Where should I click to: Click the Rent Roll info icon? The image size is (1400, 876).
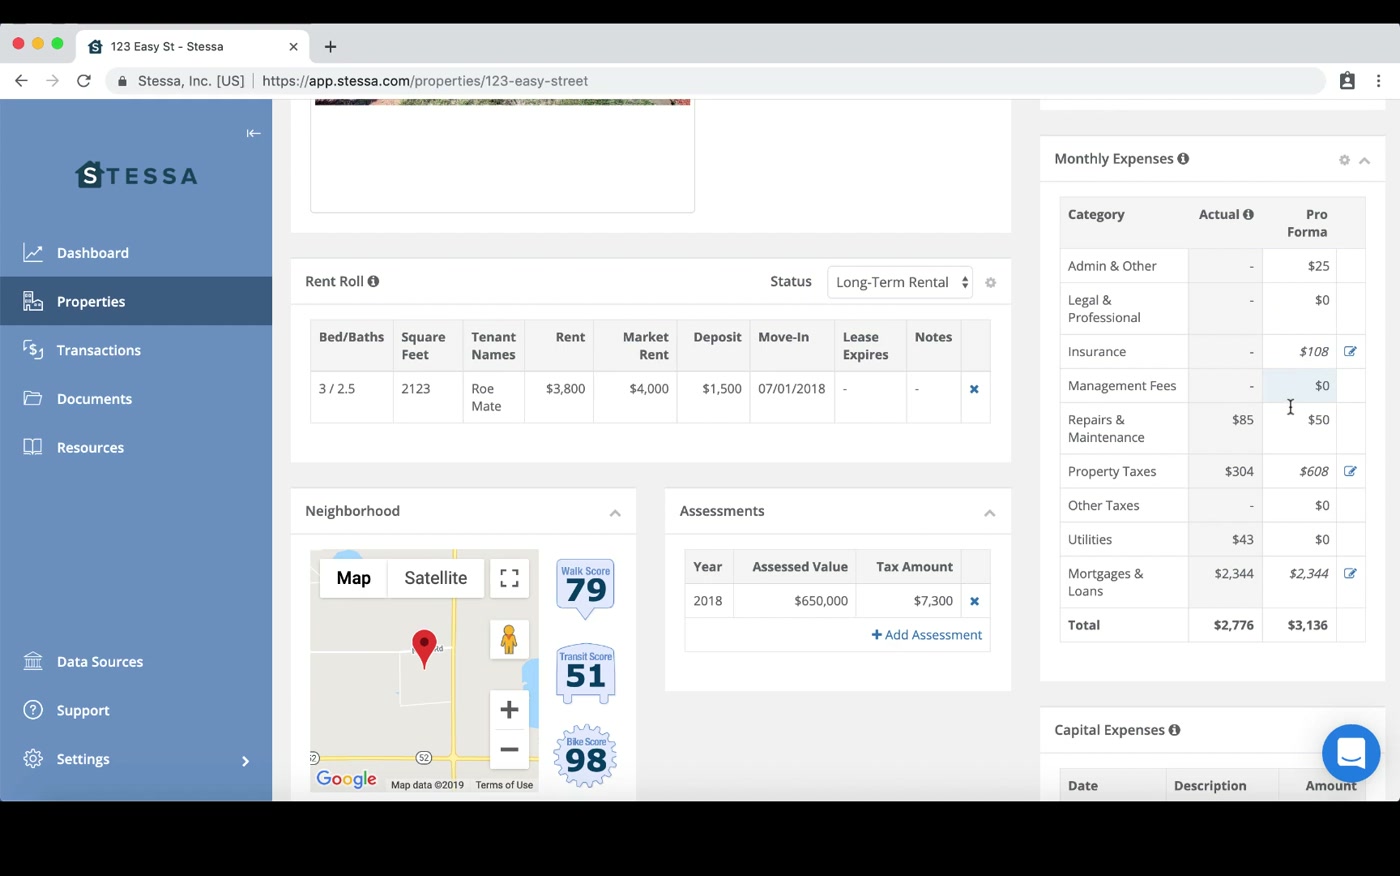click(373, 282)
